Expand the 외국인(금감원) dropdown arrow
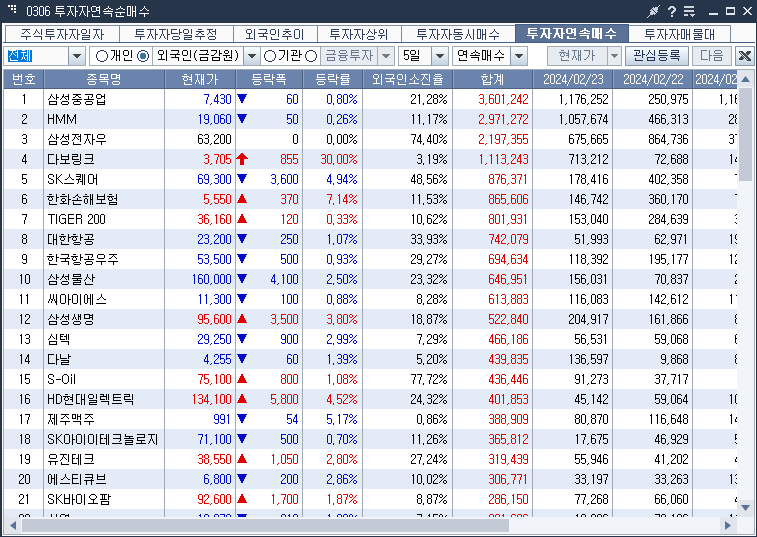 point(252,56)
